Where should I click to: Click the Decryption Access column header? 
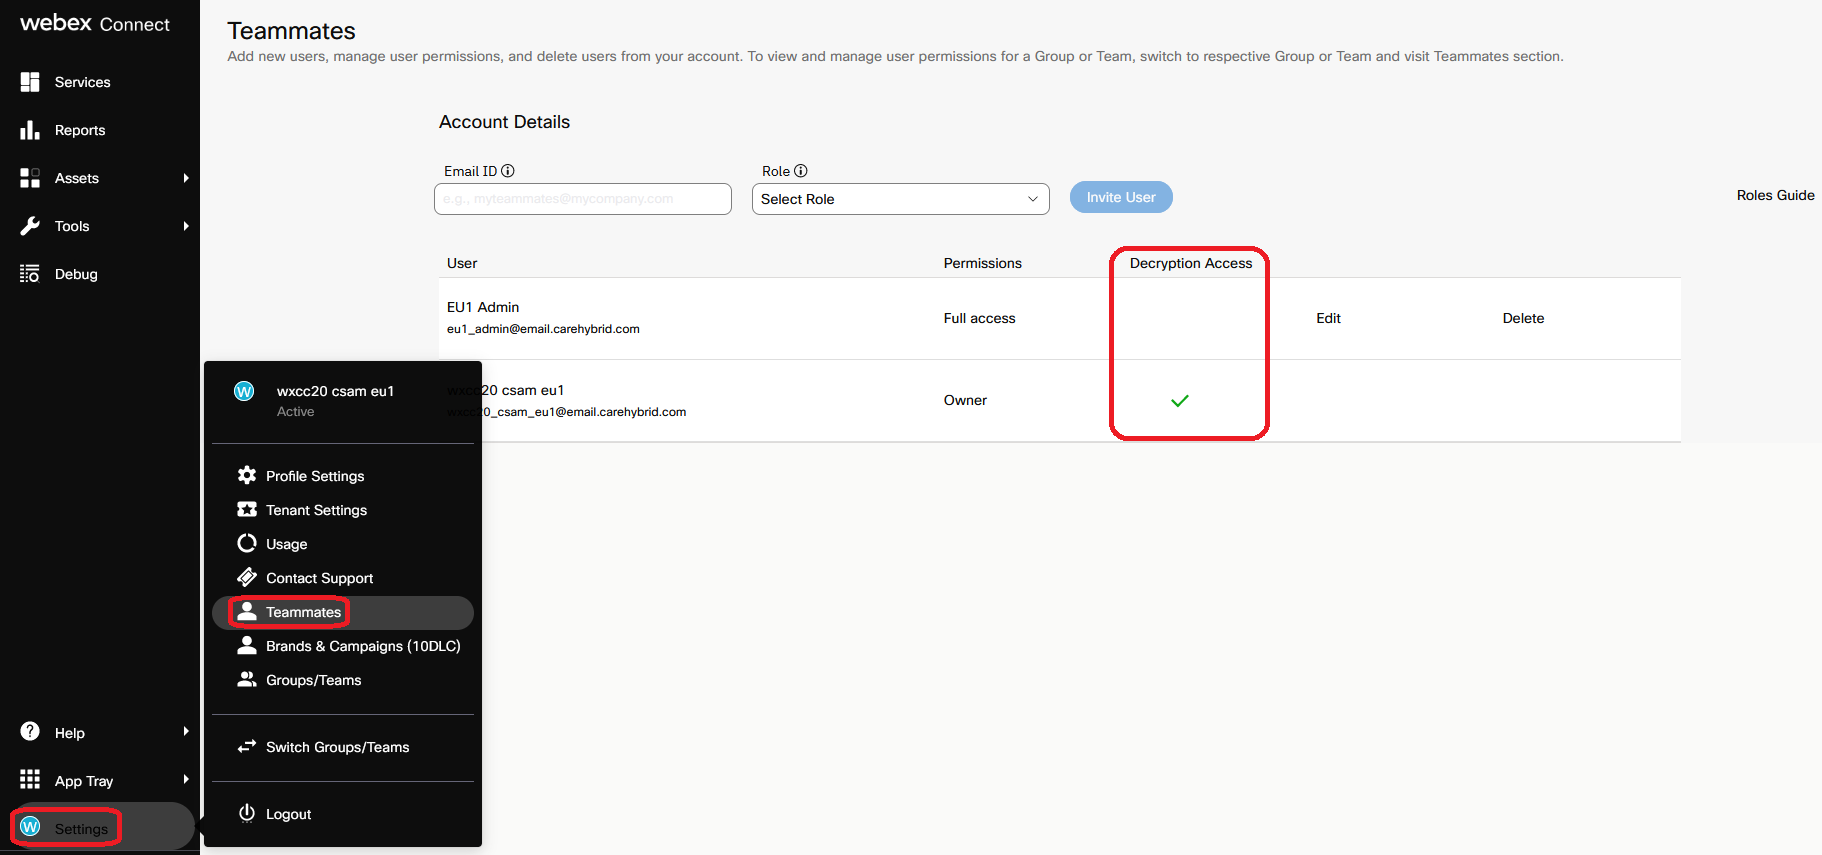(1191, 263)
